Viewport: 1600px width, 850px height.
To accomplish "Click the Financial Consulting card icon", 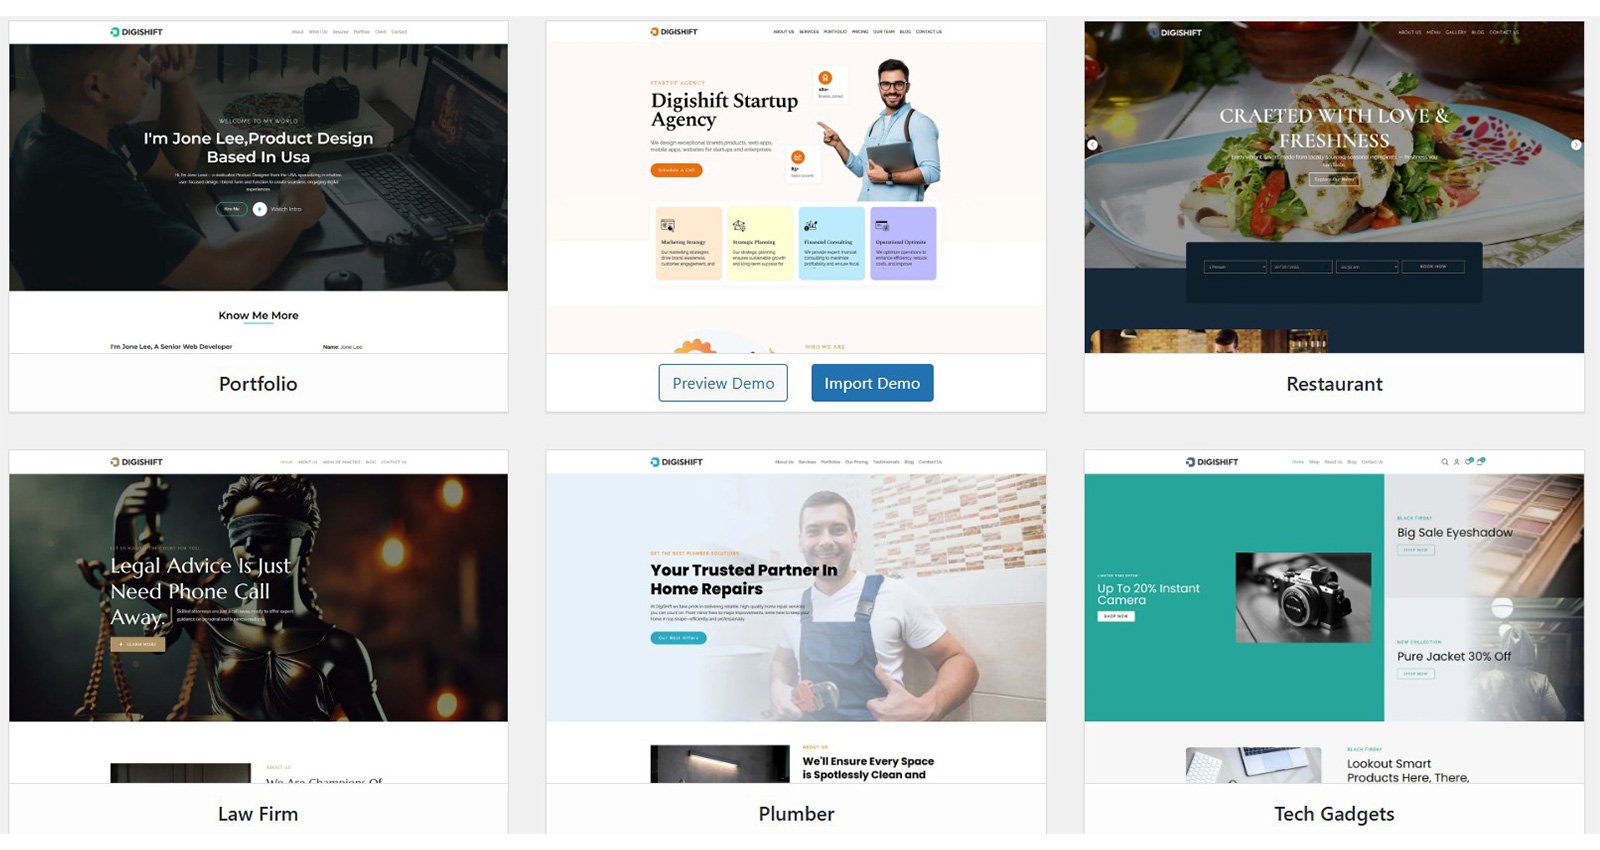I will tap(811, 226).
